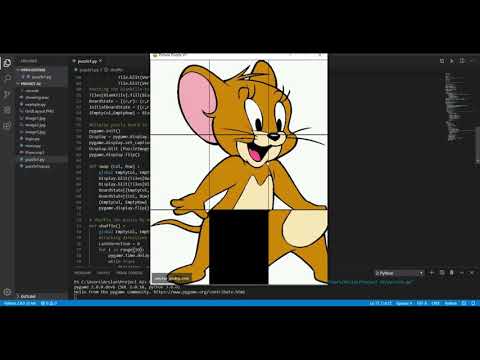Image resolution: width=480 pixels, height=360 pixels.
Task: Kill terminal with trash icon
Action: [452, 273]
